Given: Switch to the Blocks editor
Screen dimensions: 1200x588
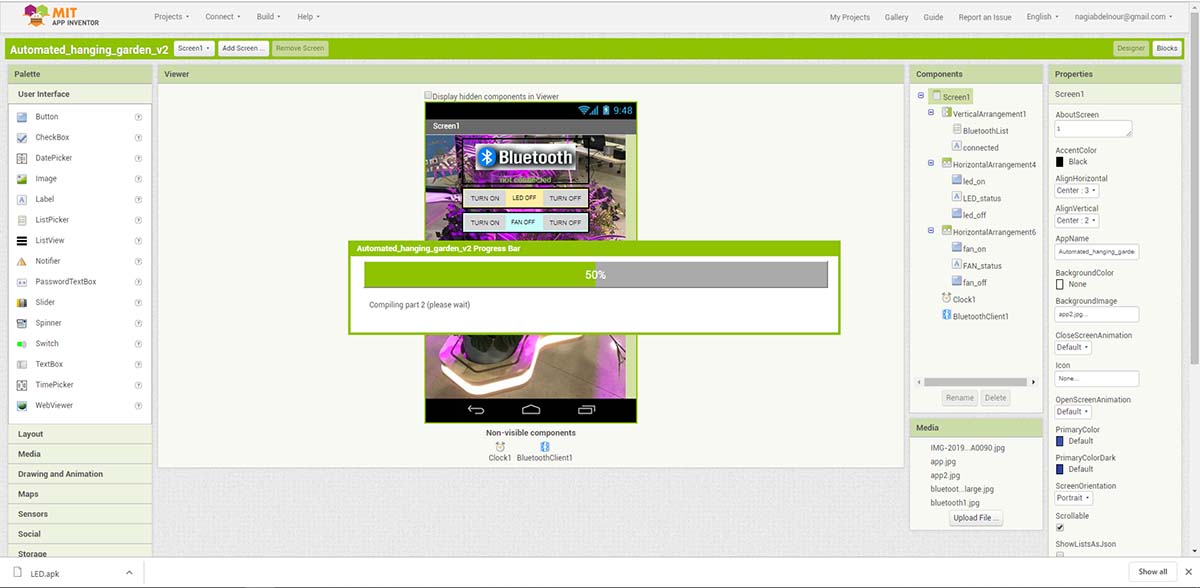Looking at the screenshot, I should coord(1167,48).
